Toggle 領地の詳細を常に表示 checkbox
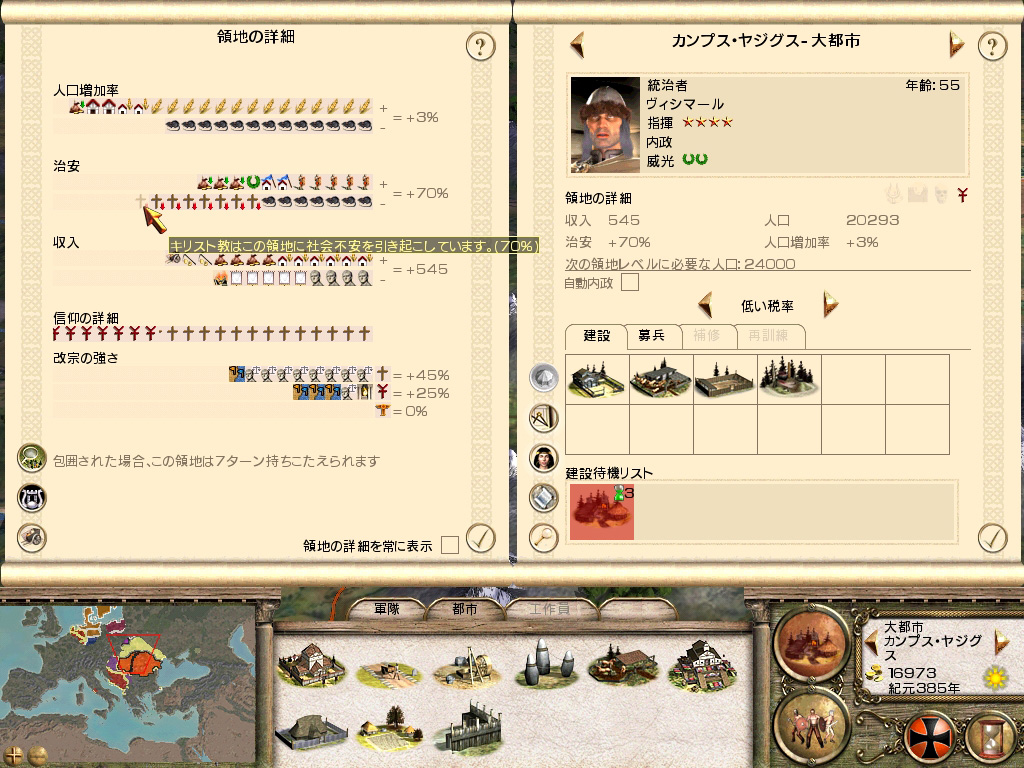The width and height of the screenshot is (1024, 768). (450, 545)
